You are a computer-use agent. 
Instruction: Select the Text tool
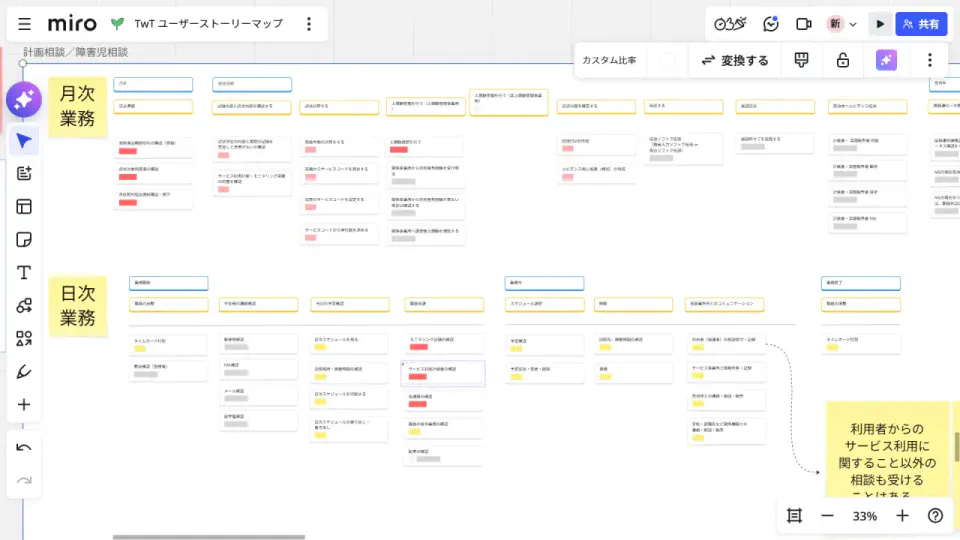[24, 272]
